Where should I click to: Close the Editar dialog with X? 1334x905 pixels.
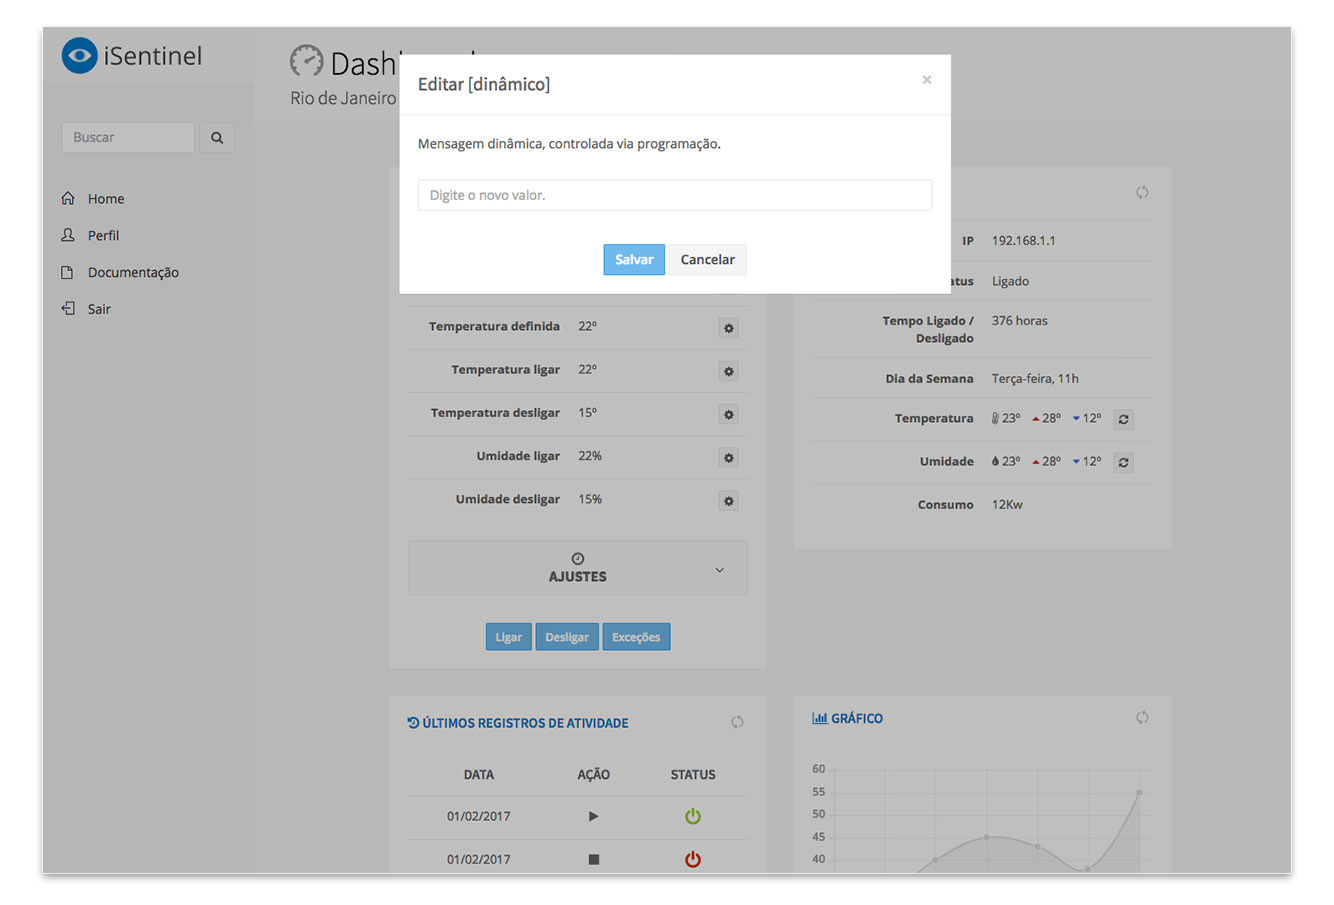click(927, 80)
